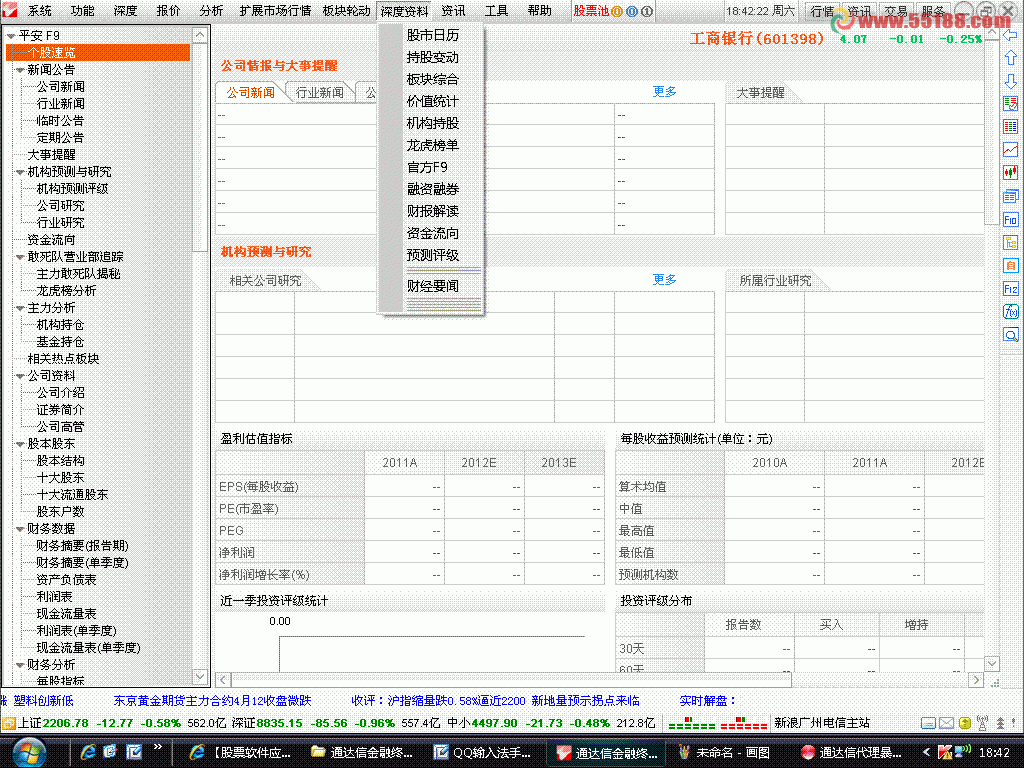Image resolution: width=1024 pixels, height=768 pixels.
Task: Click 更多 link in company news section
Action: [x=664, y=91]
